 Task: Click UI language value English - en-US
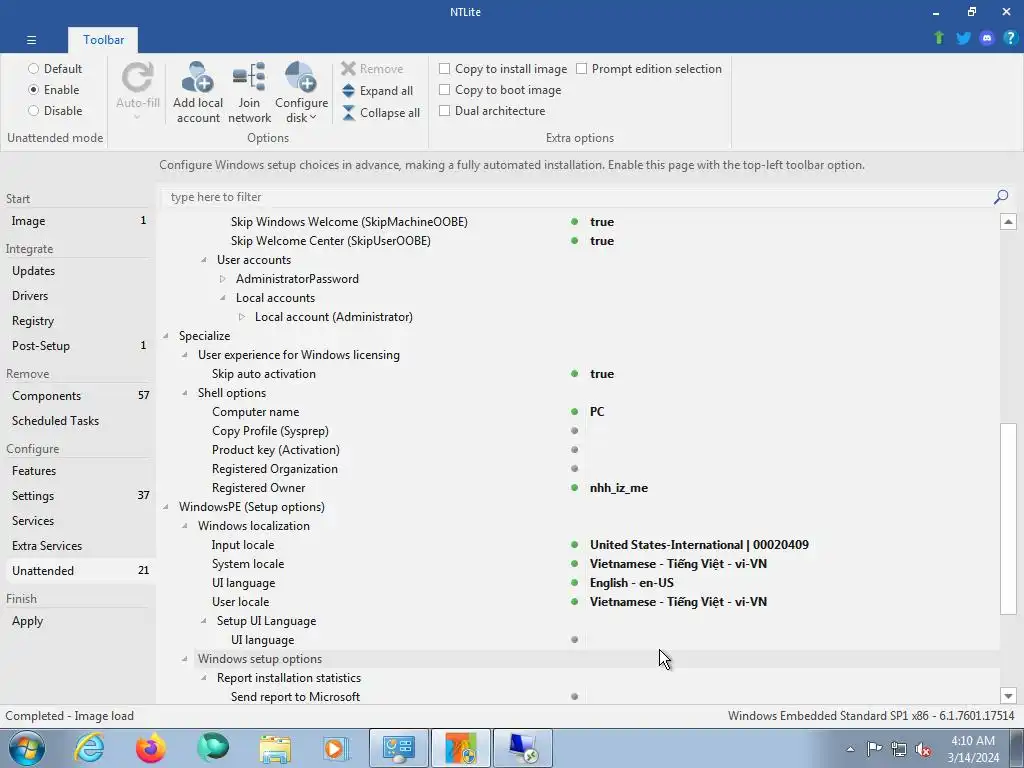(632, 583)
